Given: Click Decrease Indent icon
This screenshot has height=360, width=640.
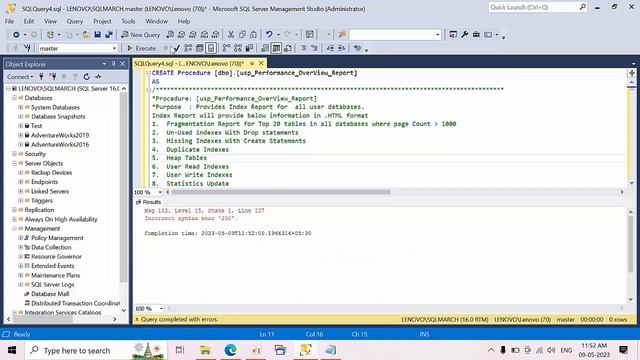Looking at the screenshot, I should pyautogui.click(x=330, y=48).
